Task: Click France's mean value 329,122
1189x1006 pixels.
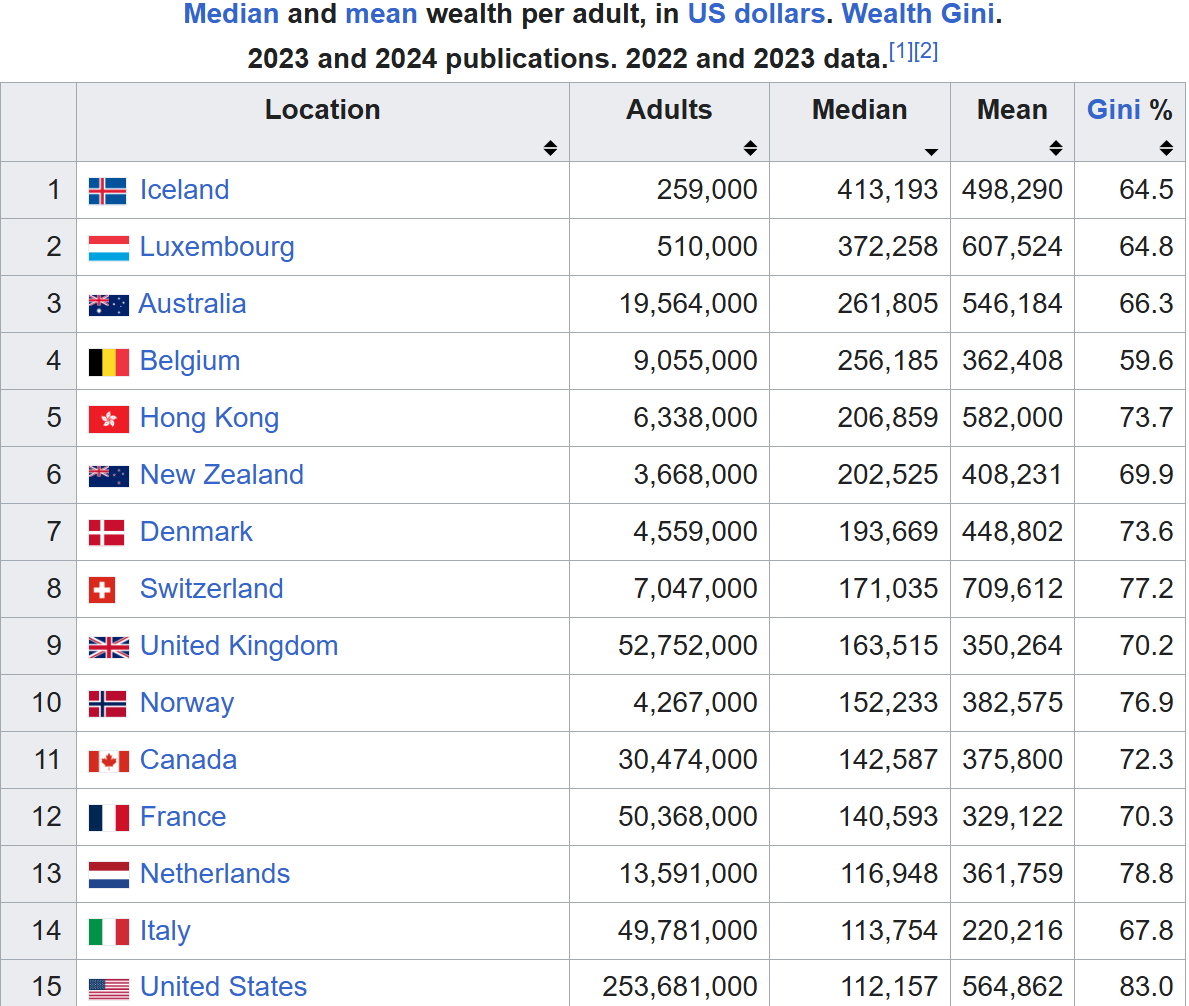Action: tap(1012, 817)
